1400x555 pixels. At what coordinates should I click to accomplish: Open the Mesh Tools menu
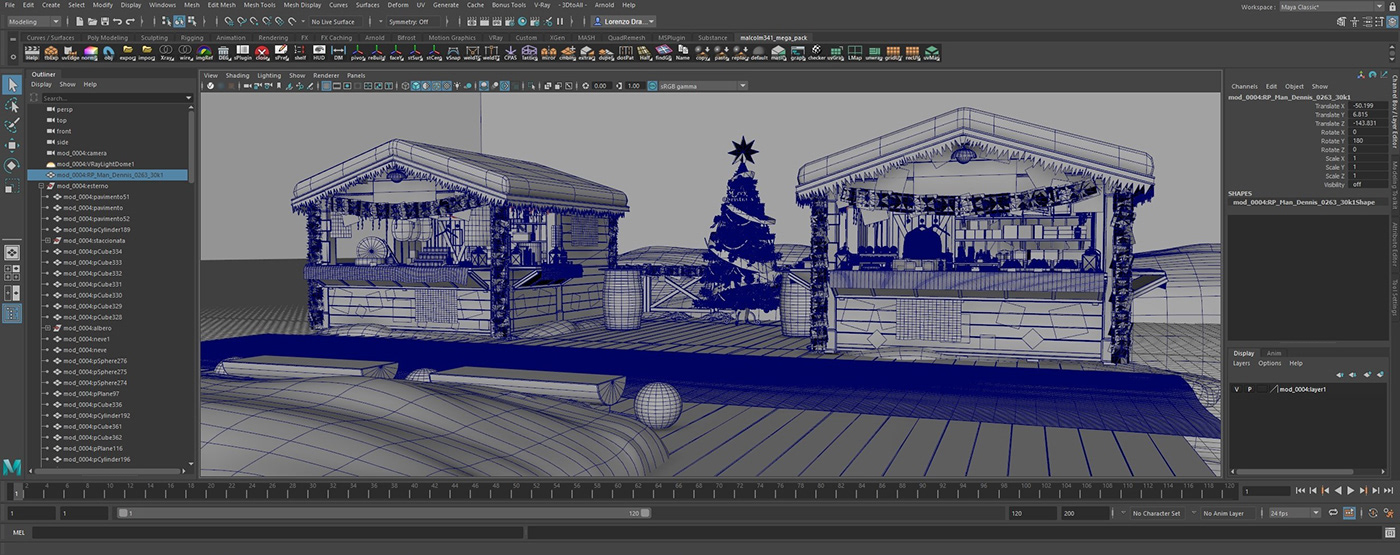coord(261,5)
